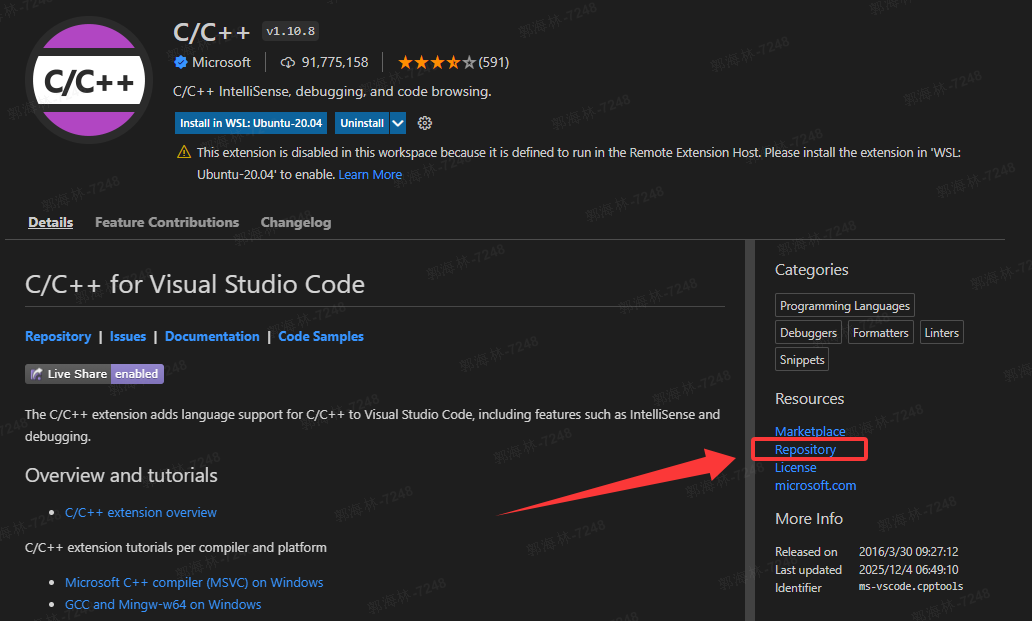Screen dimensions: 1032x621
Task: Switch to the Feature Contributions tab
Action: 166,222
